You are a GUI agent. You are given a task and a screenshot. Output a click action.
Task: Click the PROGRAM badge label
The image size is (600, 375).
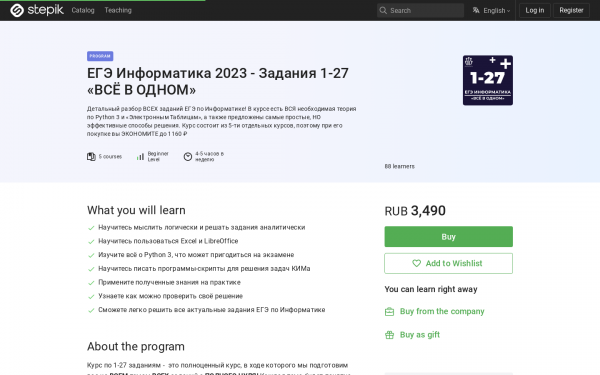100,56
